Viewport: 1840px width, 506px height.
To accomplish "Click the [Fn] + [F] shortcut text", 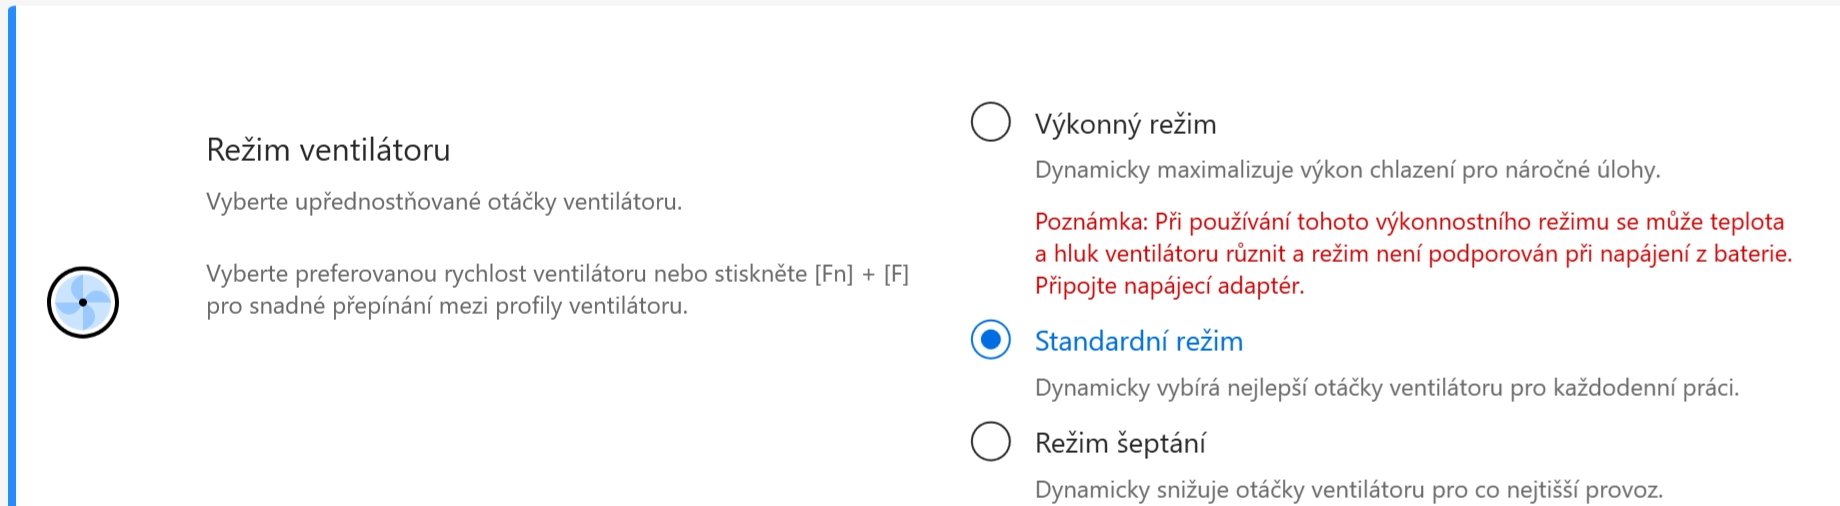I will (861, 274).
